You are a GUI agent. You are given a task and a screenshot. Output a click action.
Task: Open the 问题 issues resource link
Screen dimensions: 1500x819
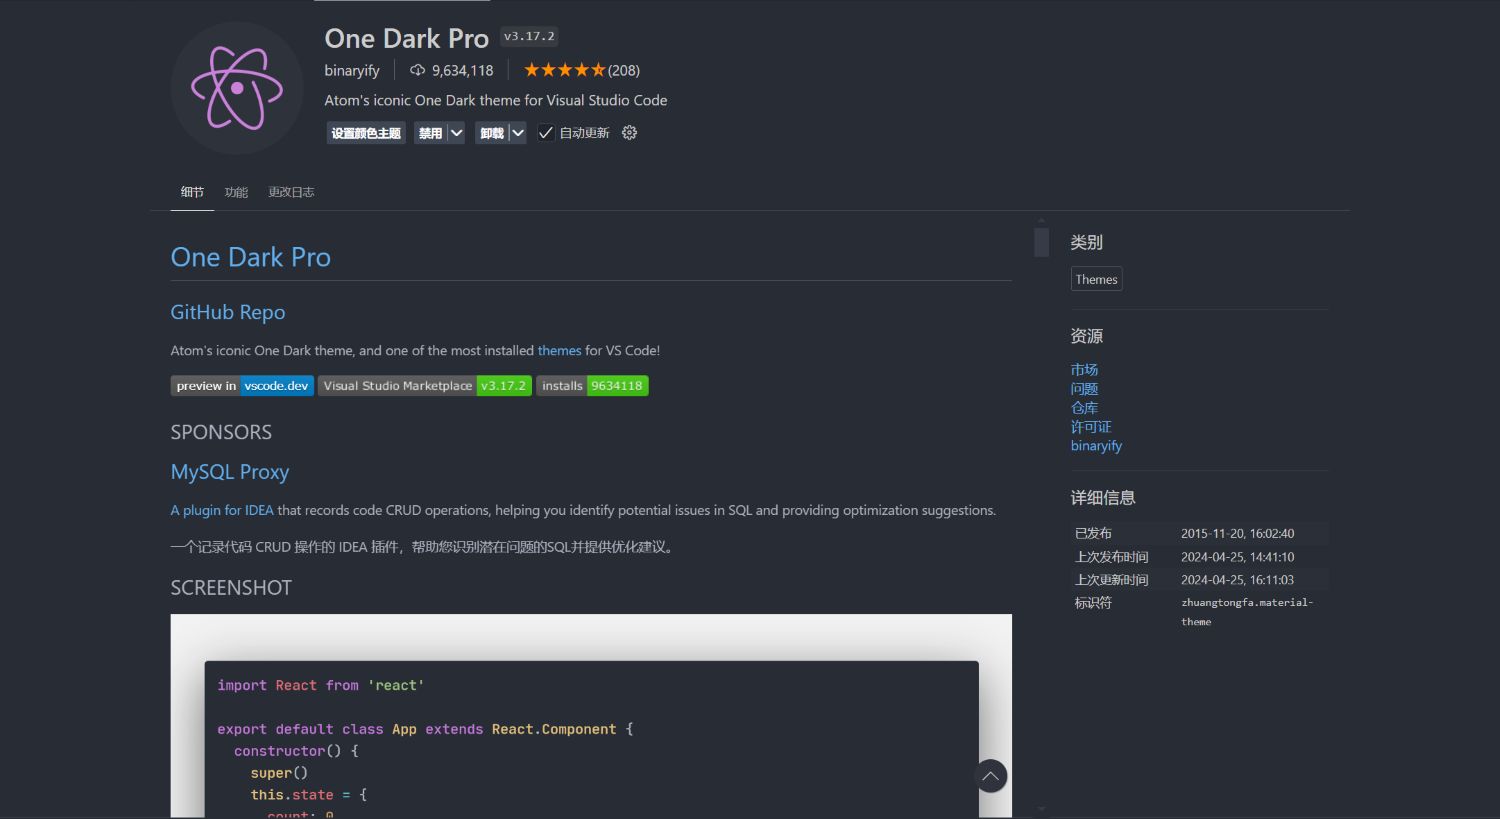[x=1084, y=388]
